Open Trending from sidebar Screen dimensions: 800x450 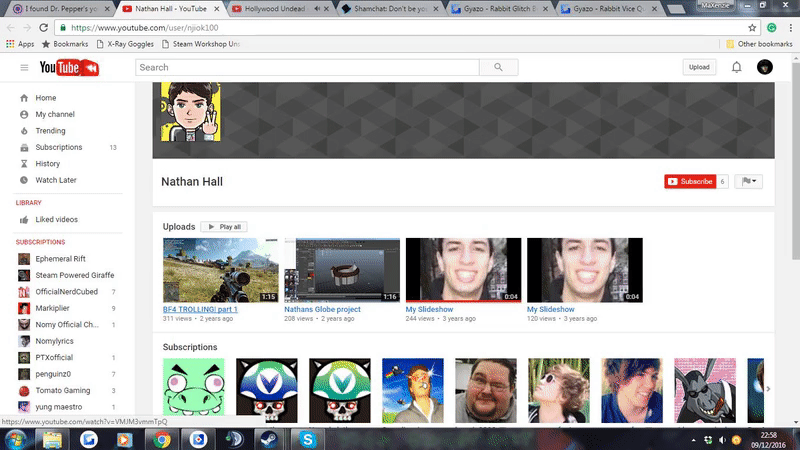coord(50,131)
